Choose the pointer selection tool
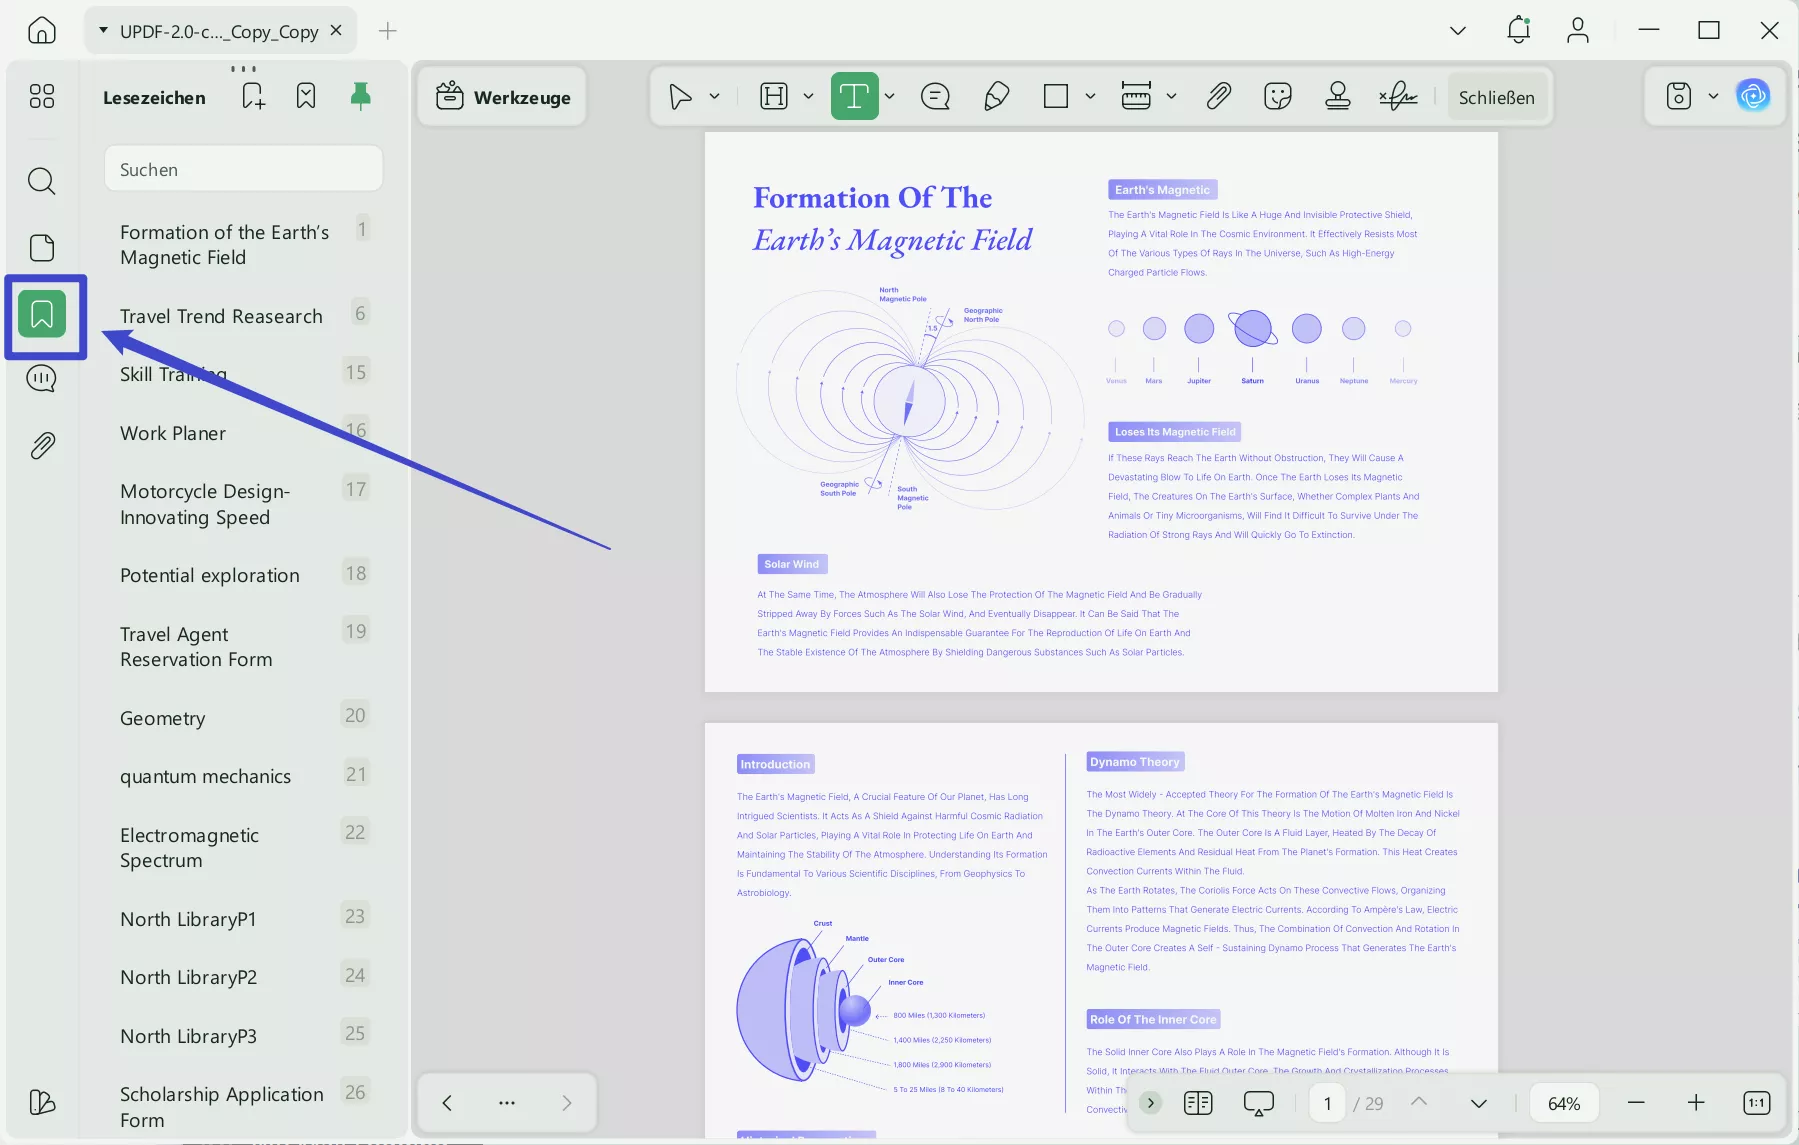Screen dimensions: 1799x1145 680,97
